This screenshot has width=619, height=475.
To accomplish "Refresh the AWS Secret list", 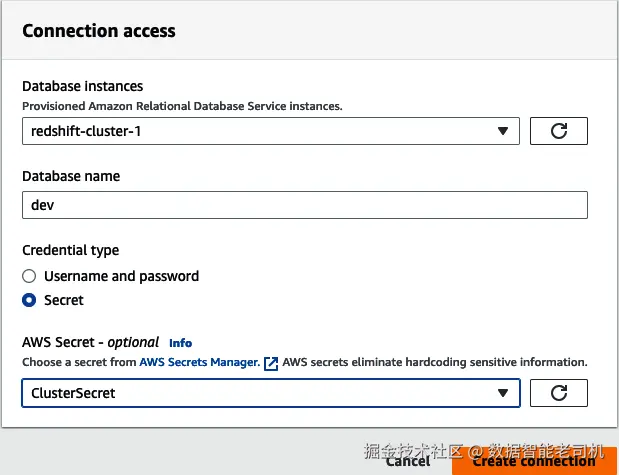I will click(558, 393).
